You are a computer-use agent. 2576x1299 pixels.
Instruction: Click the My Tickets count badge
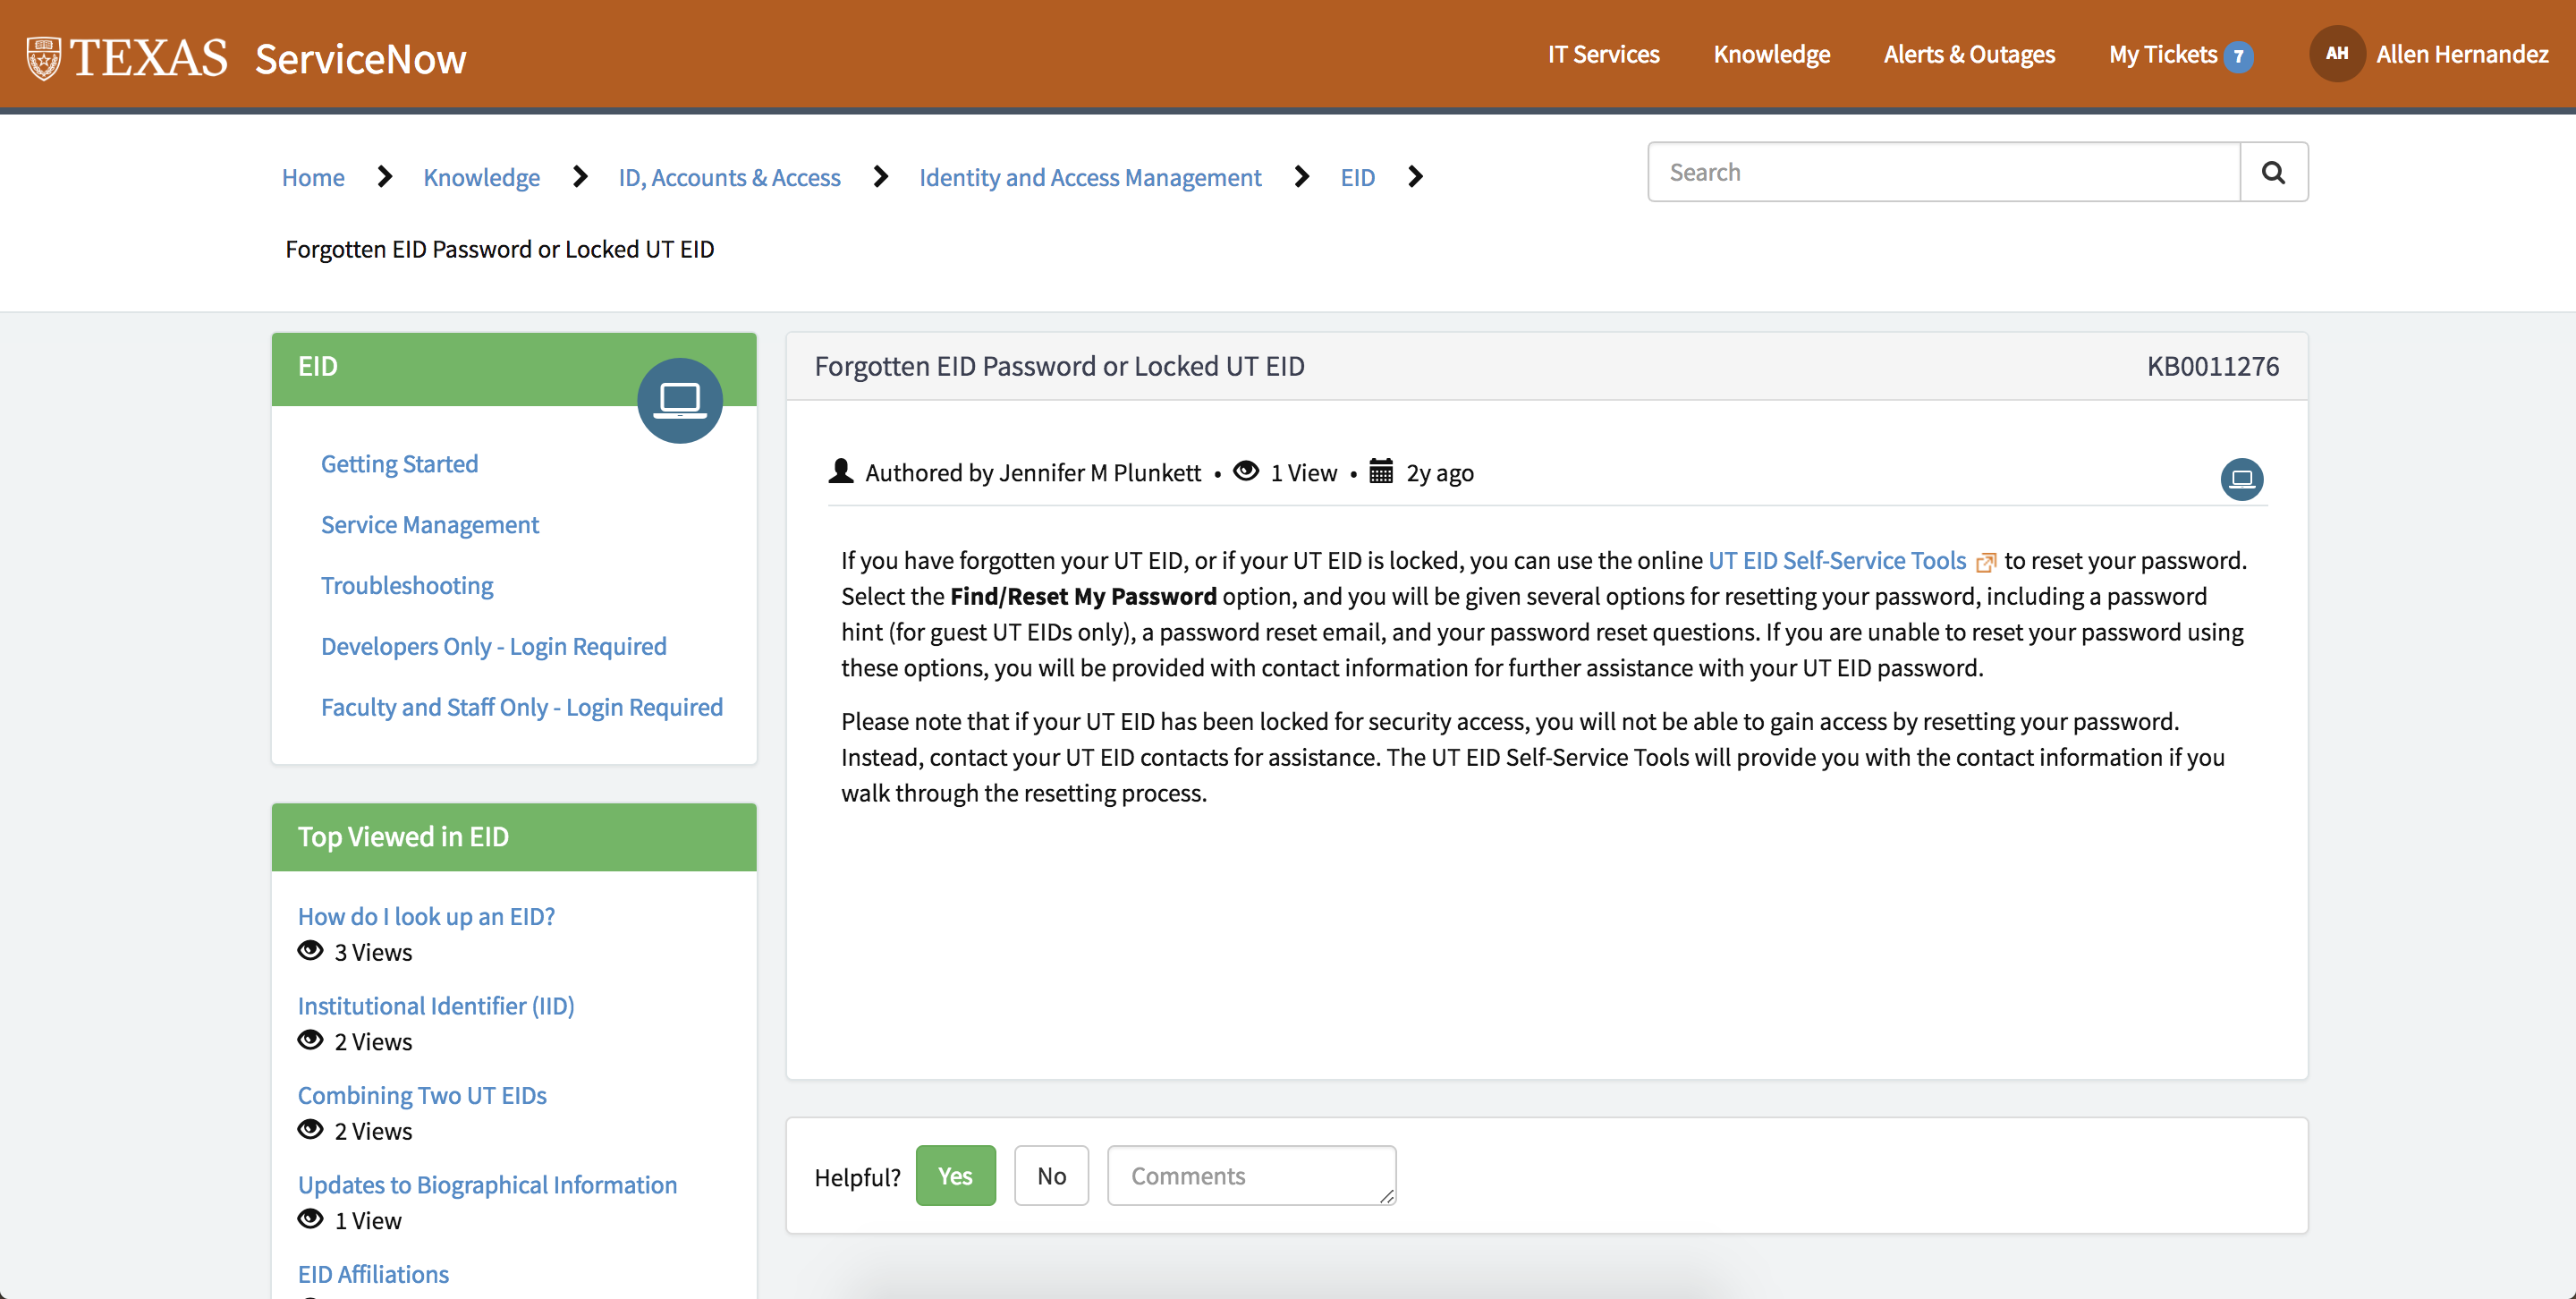2239,56
